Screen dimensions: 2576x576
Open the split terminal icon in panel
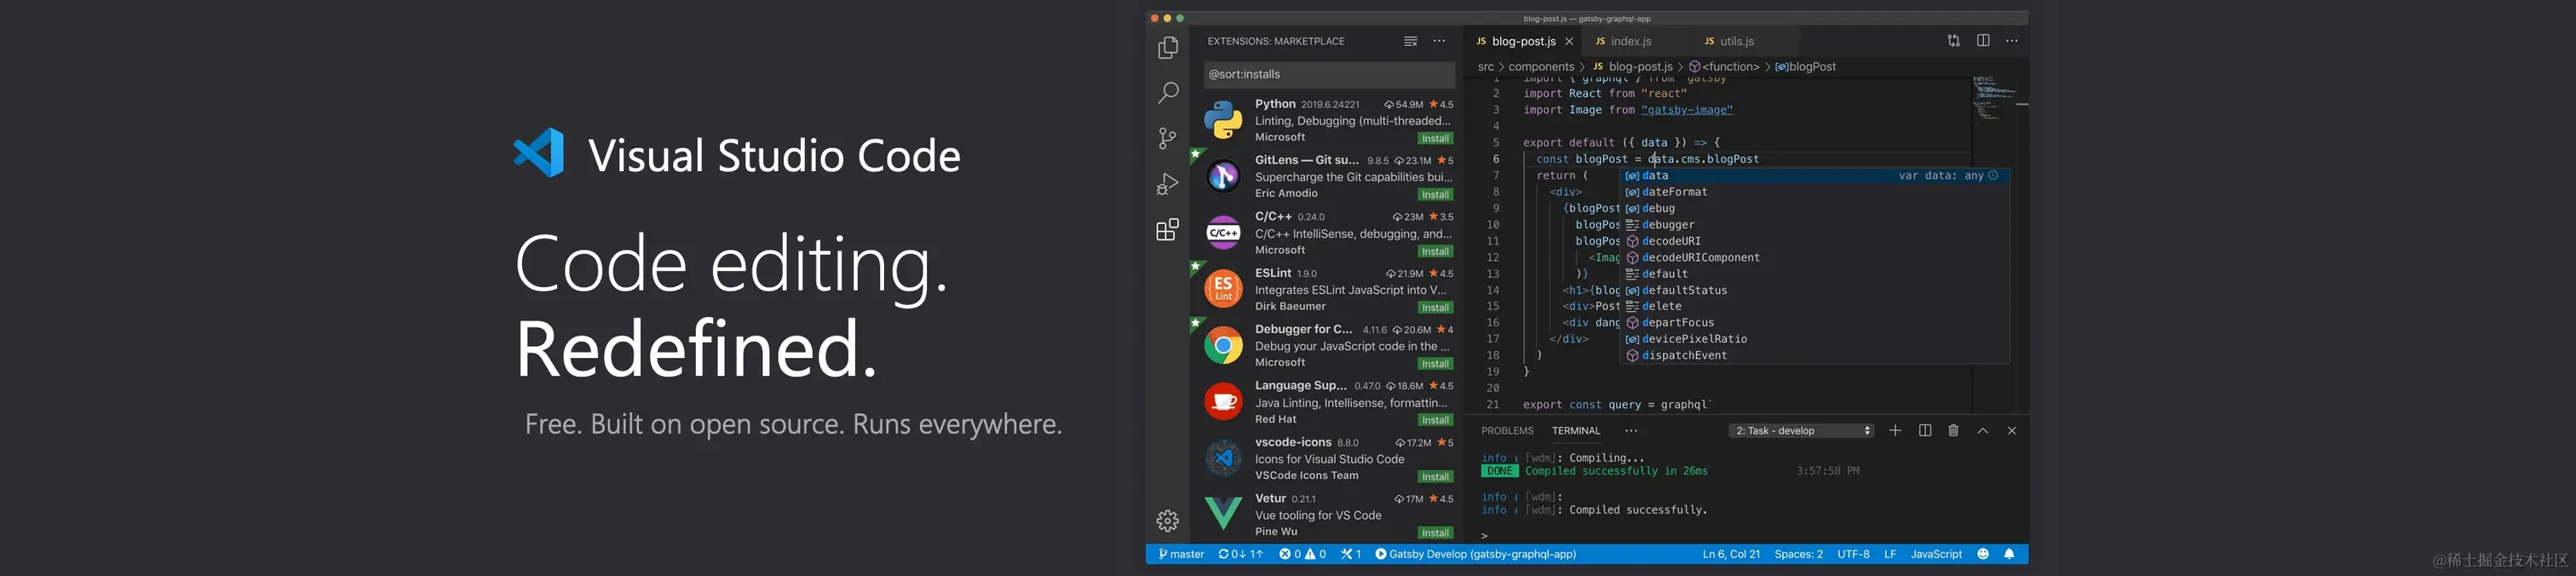click(1924, 430)
